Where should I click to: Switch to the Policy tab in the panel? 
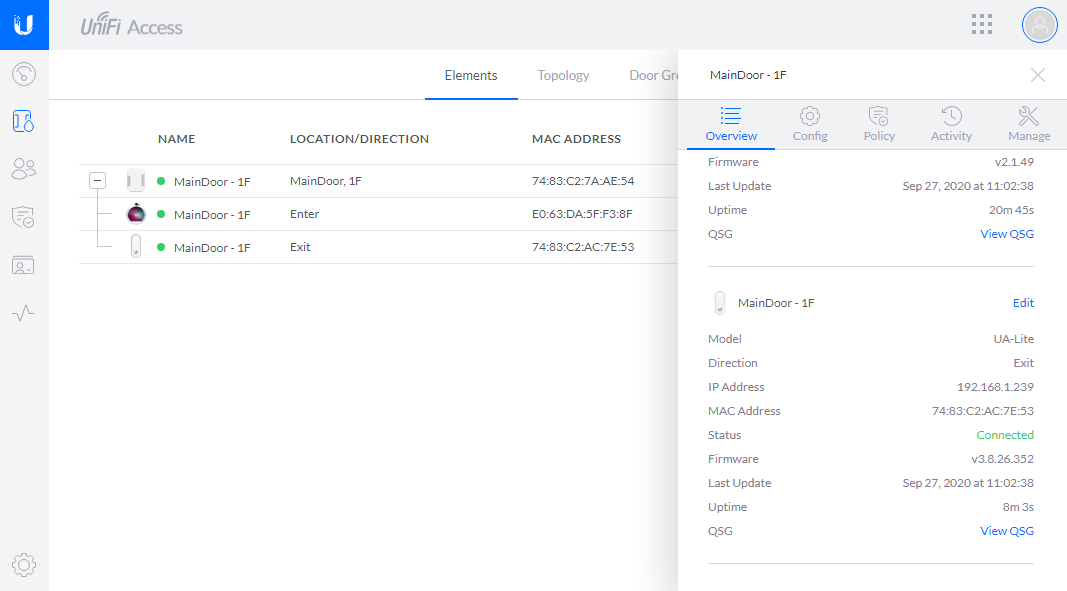point(879,125)
